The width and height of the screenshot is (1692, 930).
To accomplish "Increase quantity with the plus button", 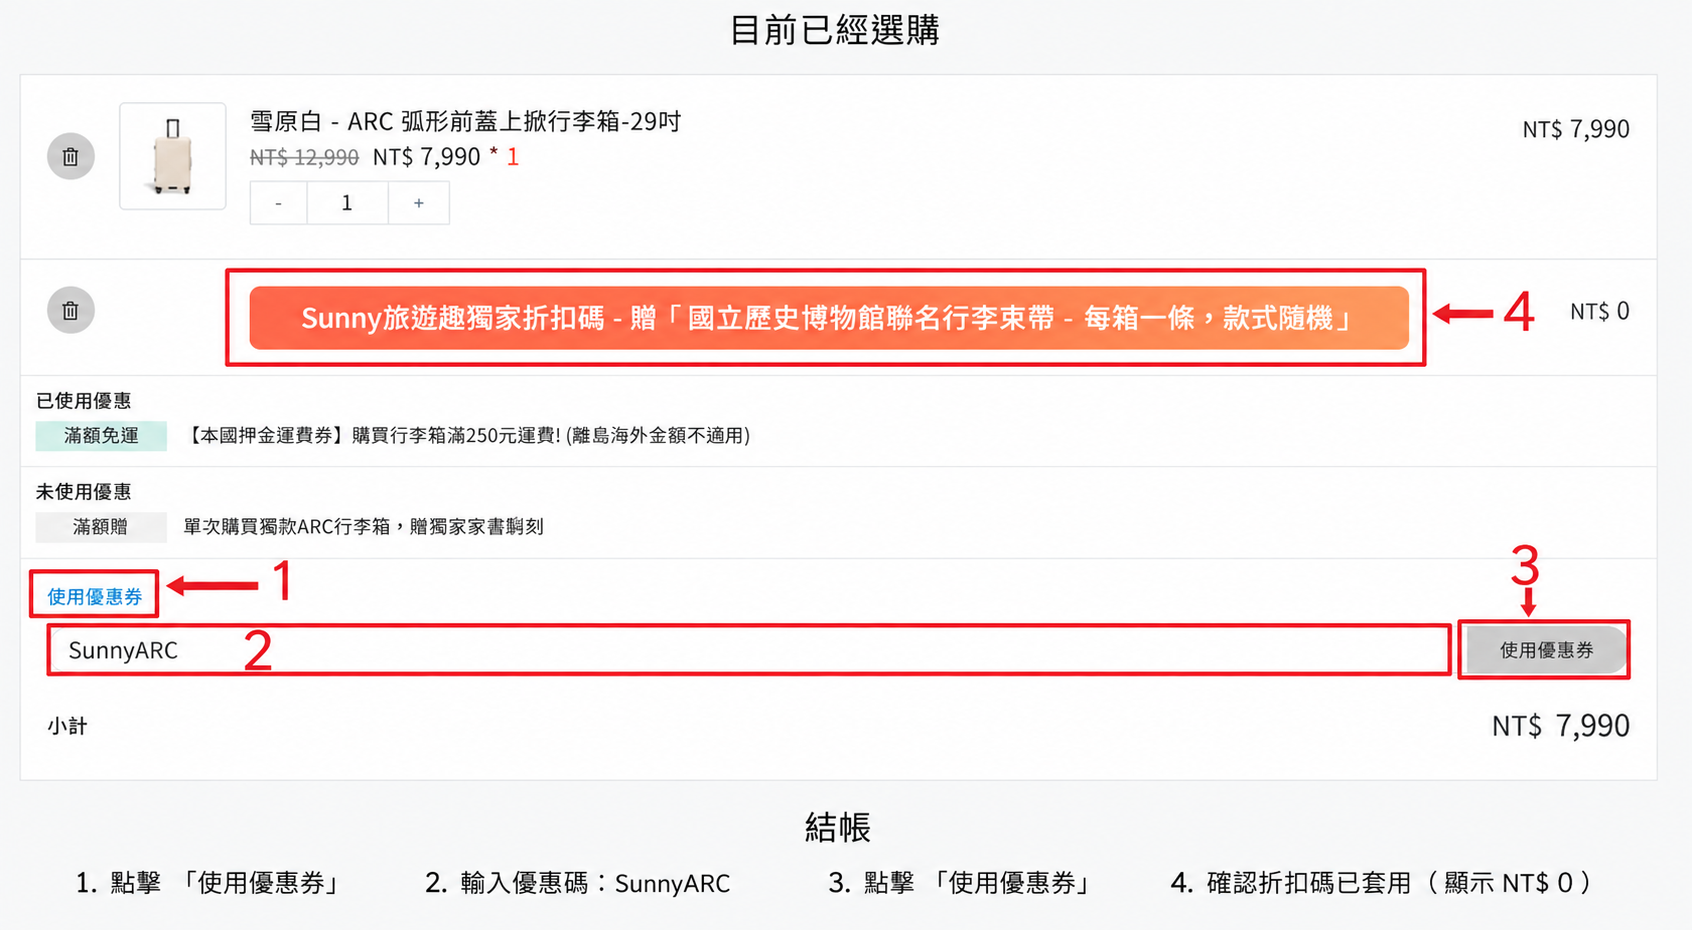I will [x=419, y=203].
